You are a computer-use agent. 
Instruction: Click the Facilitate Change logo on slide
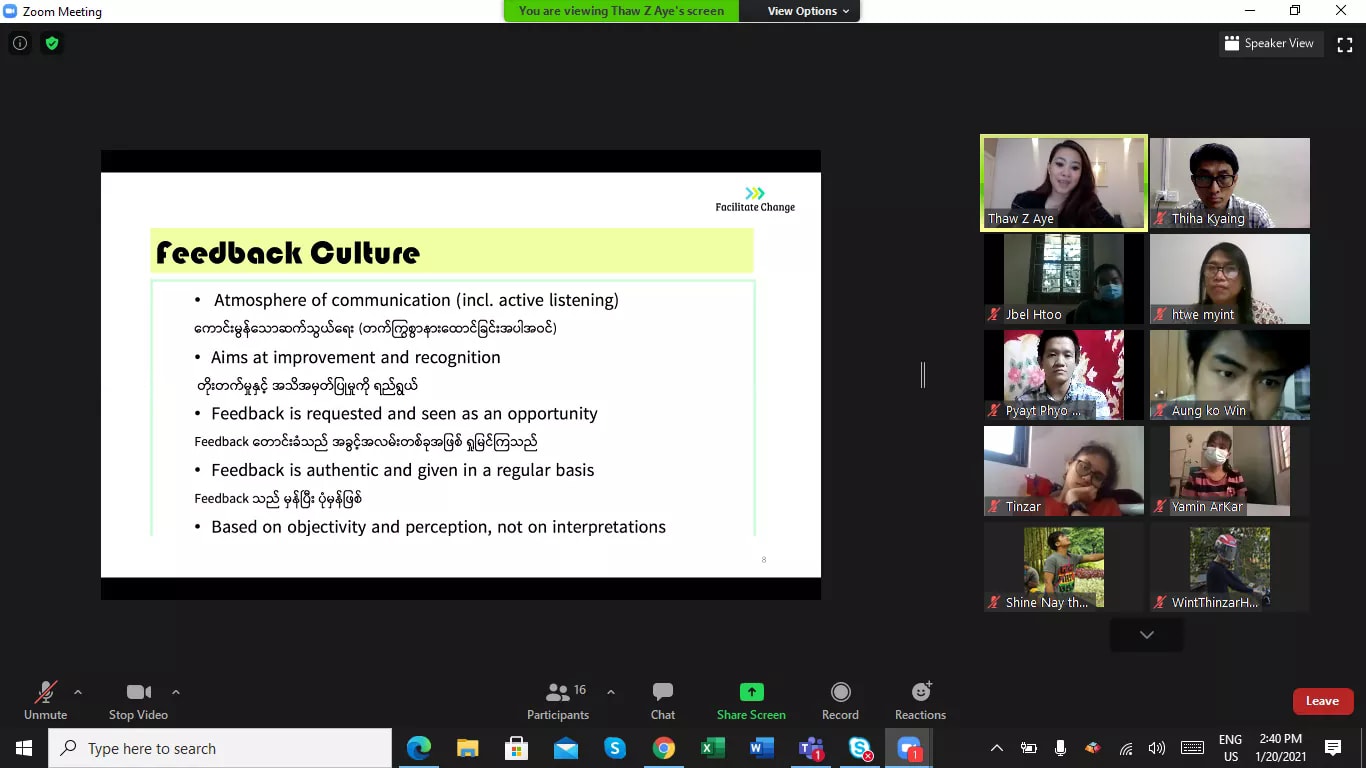755,199
